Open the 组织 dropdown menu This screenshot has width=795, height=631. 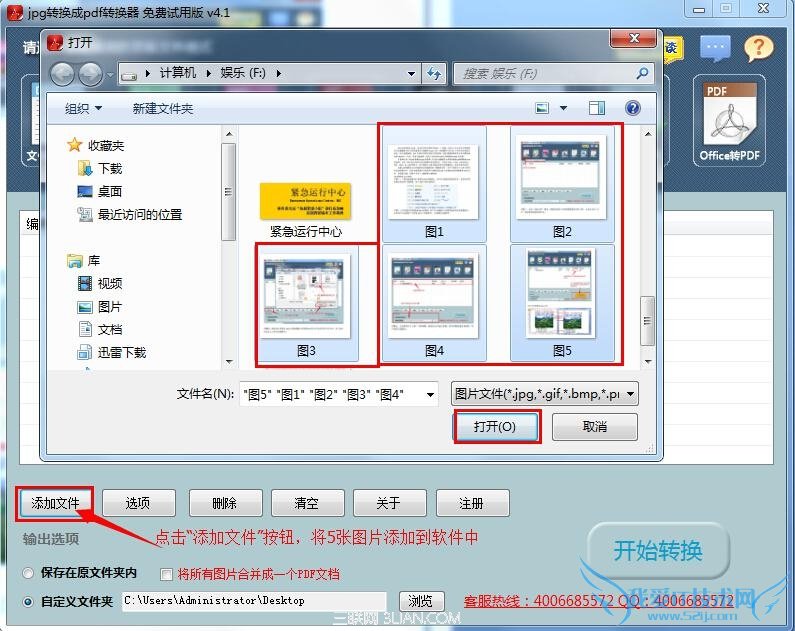[x=84, y=108]
